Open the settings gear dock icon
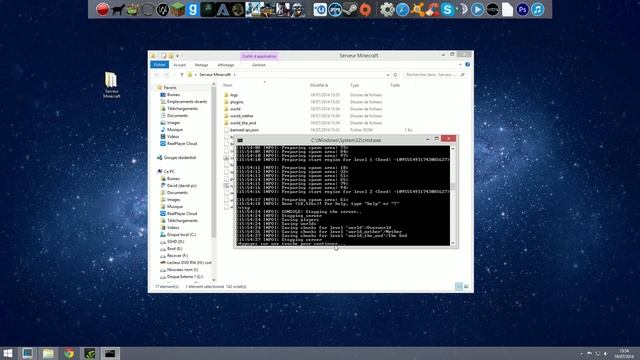The image size is (640, 360). 387,9
